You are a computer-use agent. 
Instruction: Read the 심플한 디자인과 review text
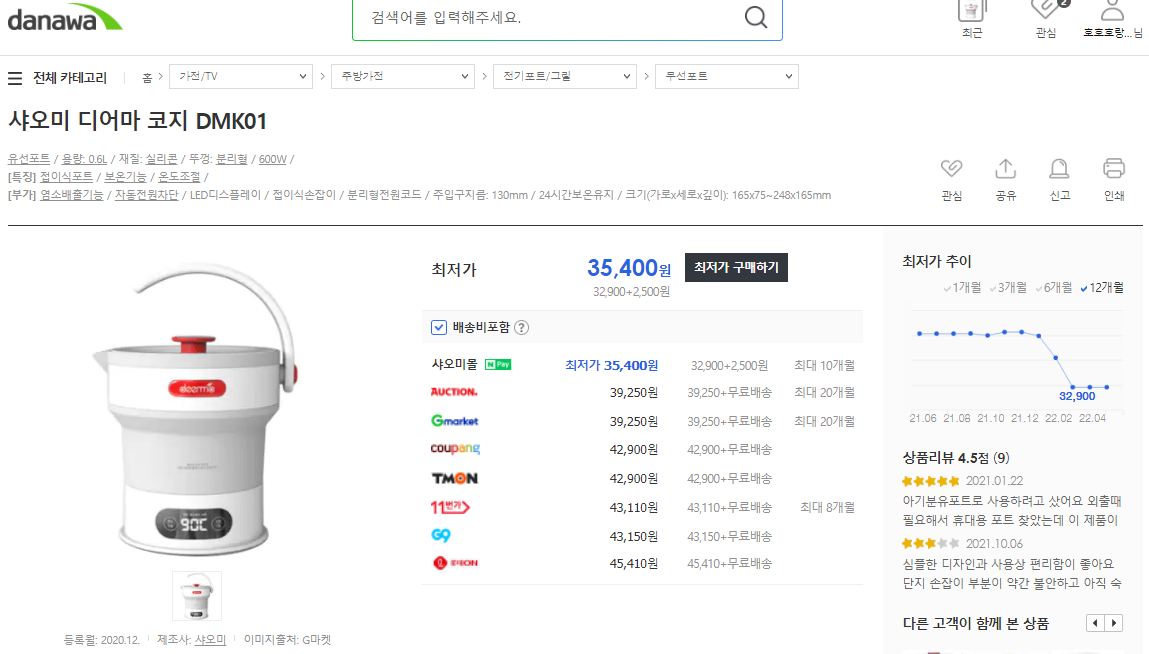tap(1012, 573)
